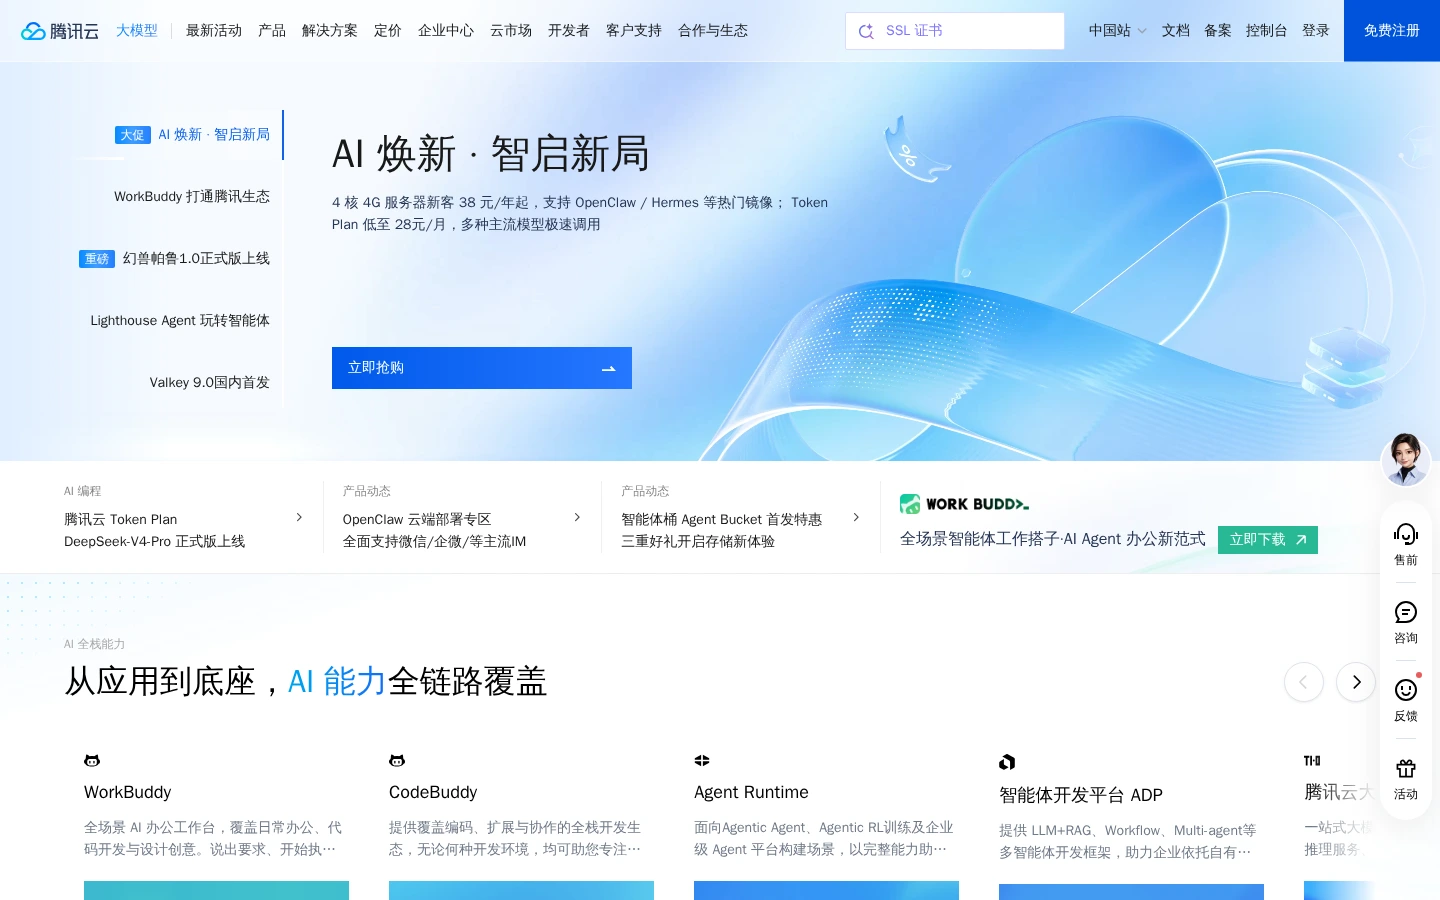Open the 解决方案 menu

[x=330, y=31]
